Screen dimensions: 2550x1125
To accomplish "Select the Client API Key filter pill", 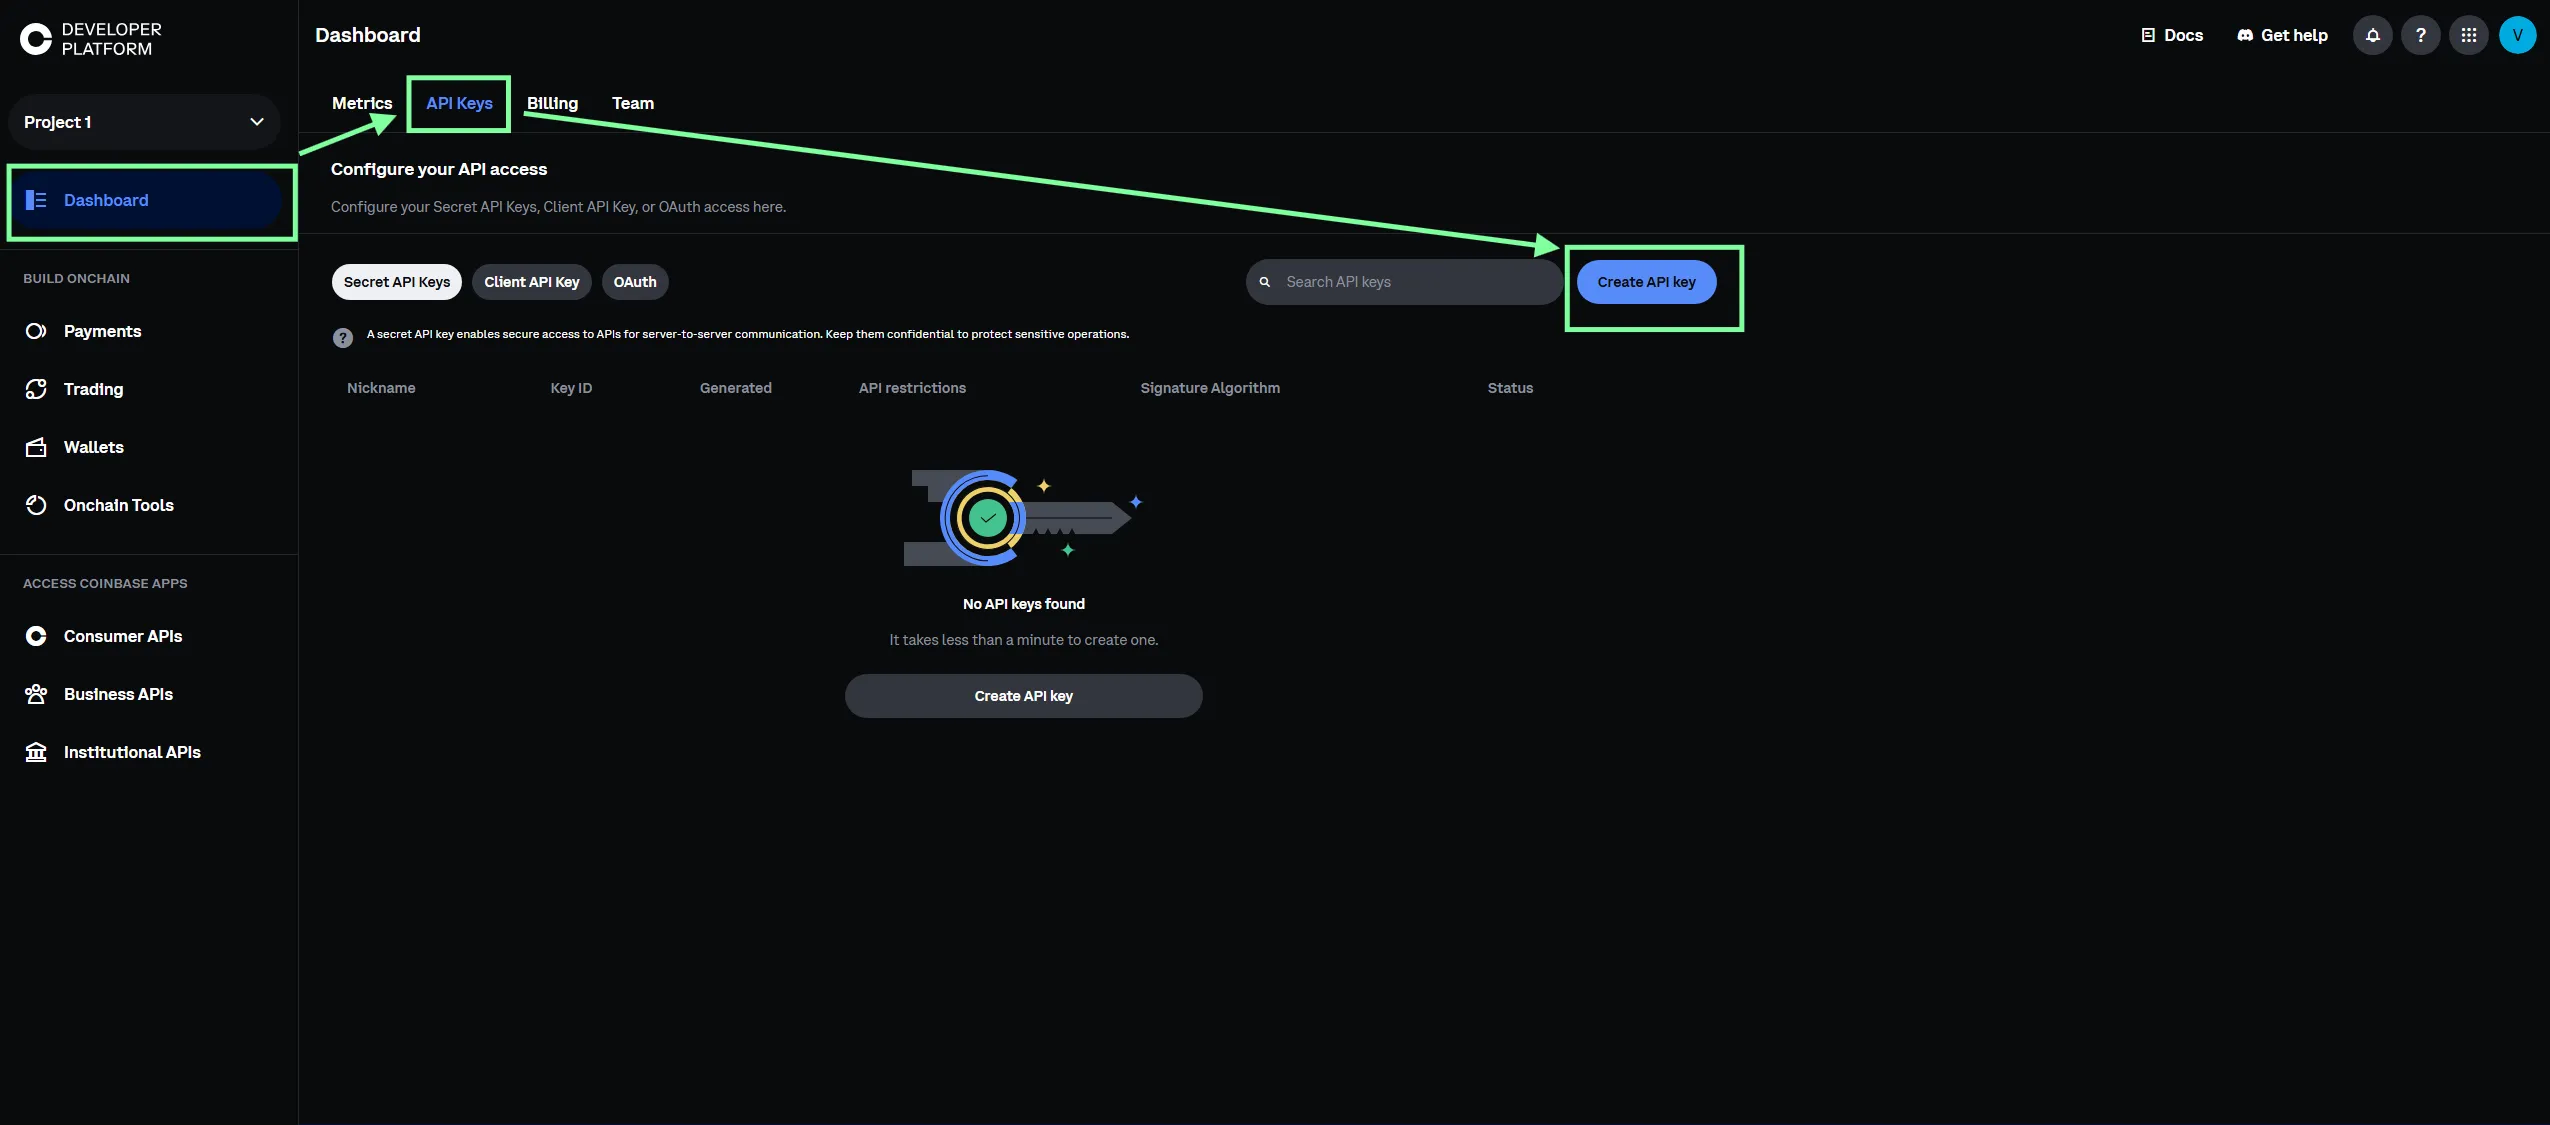I will (532, 282).
